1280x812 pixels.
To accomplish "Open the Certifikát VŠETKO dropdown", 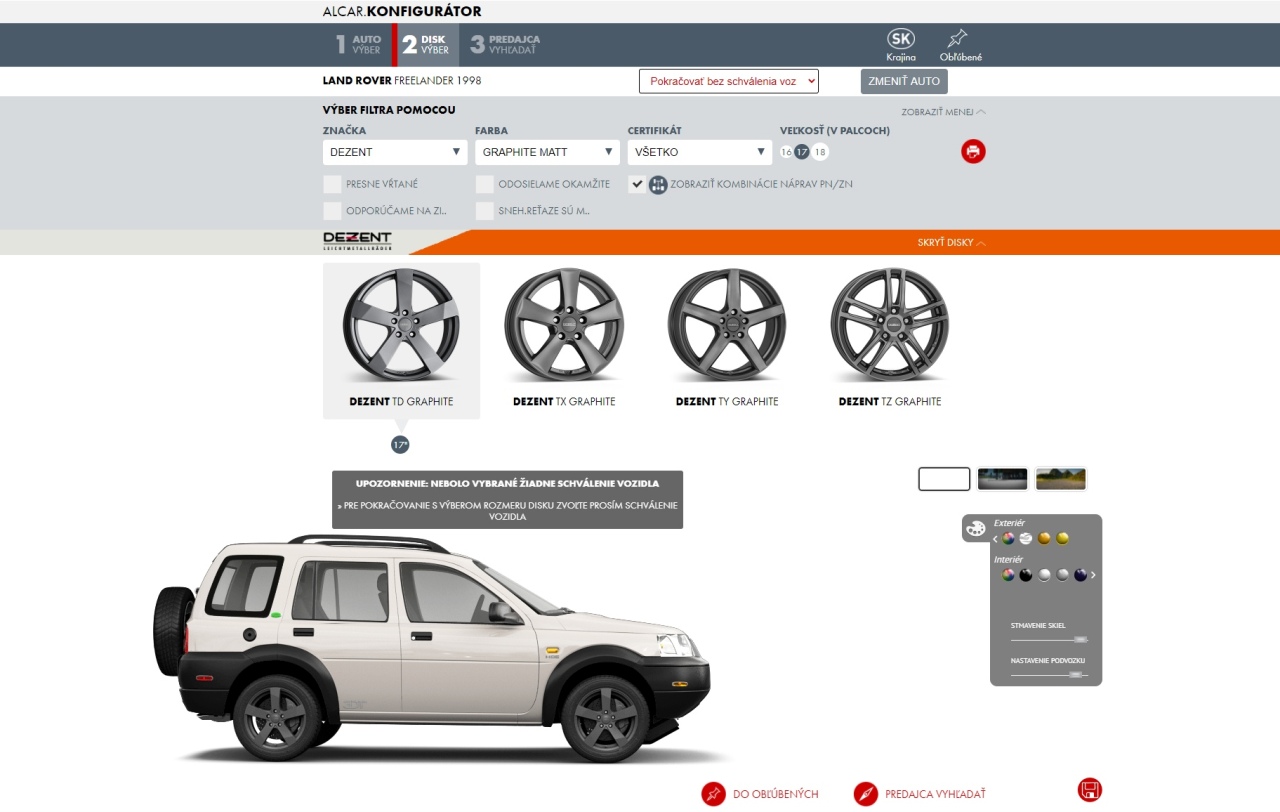I will 699,152.
